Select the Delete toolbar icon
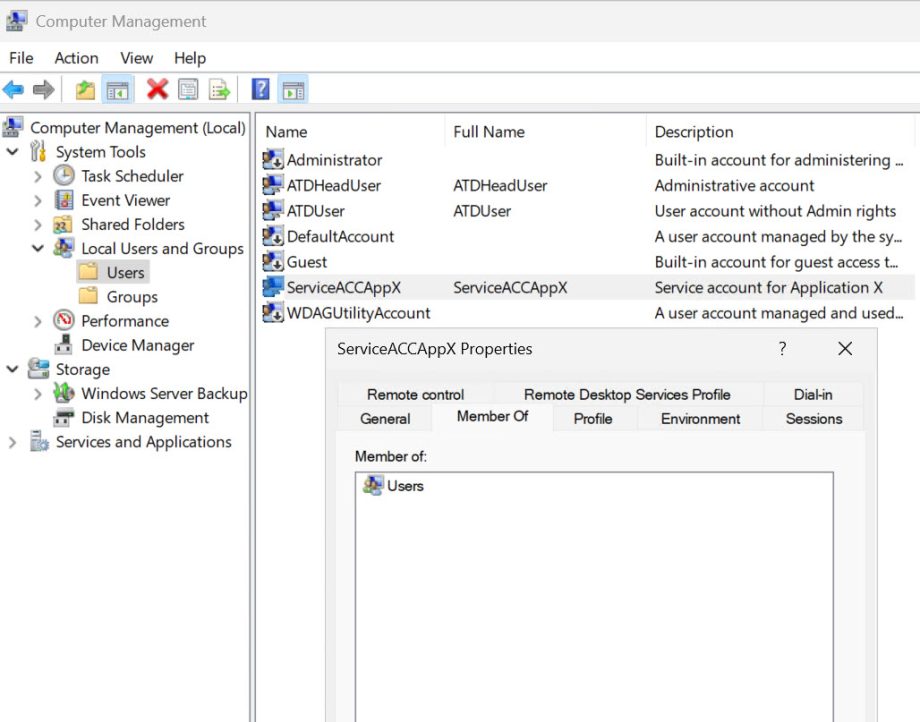The width and height of the screenshot is (920, 722). [155, 89]
